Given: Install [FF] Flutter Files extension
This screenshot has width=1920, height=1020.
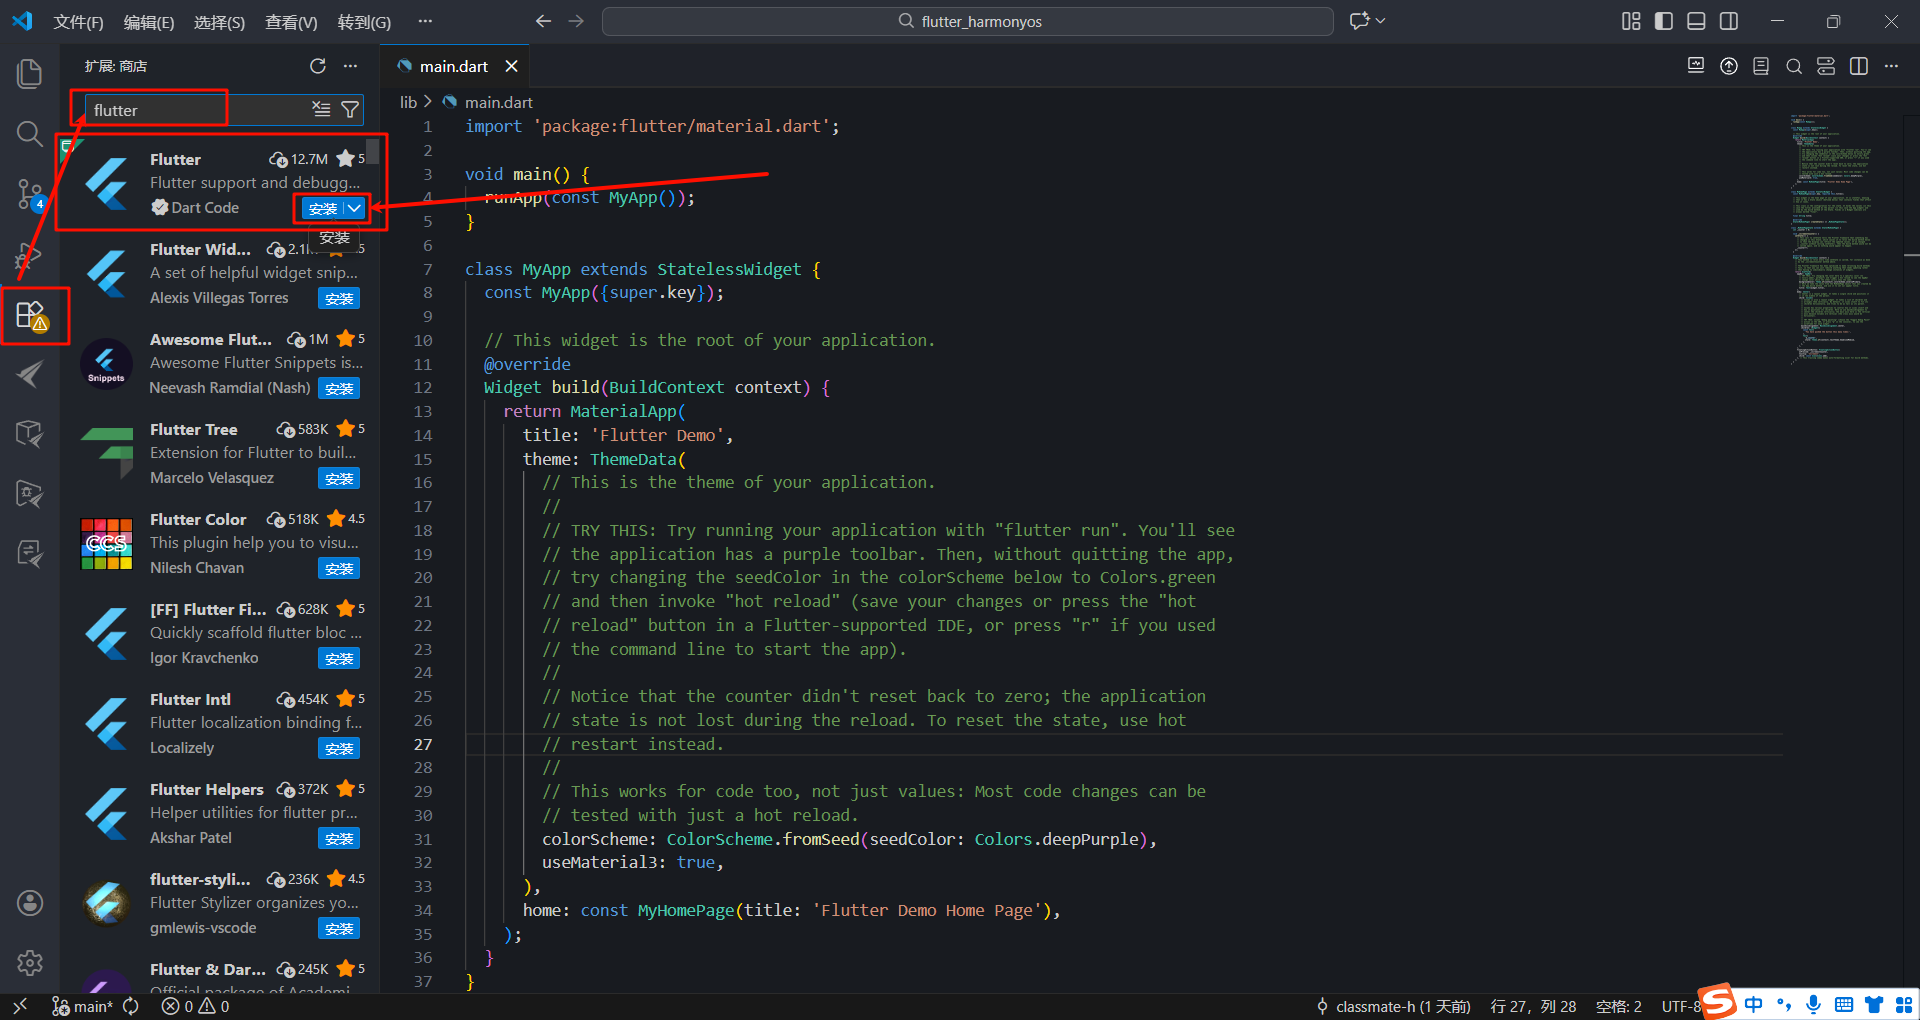Looking at the screenshot, I should point(339,658).
